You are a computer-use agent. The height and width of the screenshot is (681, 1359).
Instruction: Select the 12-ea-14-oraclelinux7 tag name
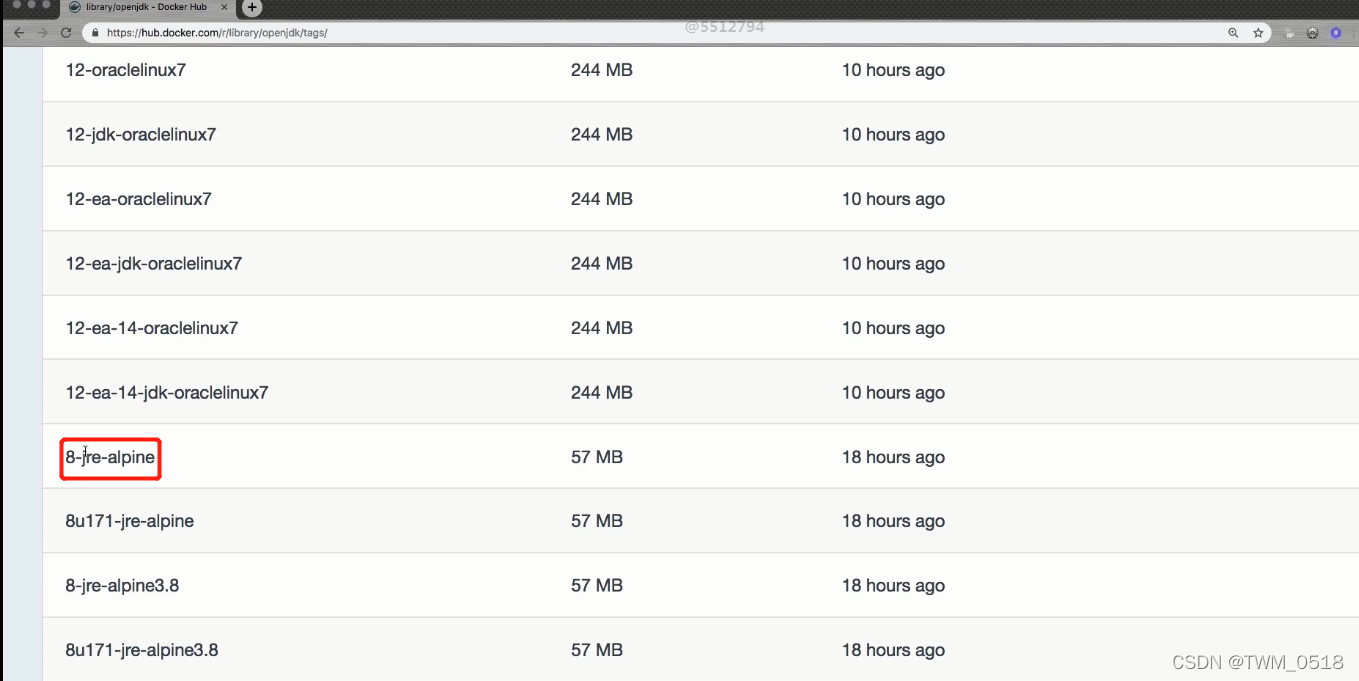tap(152, 328)
